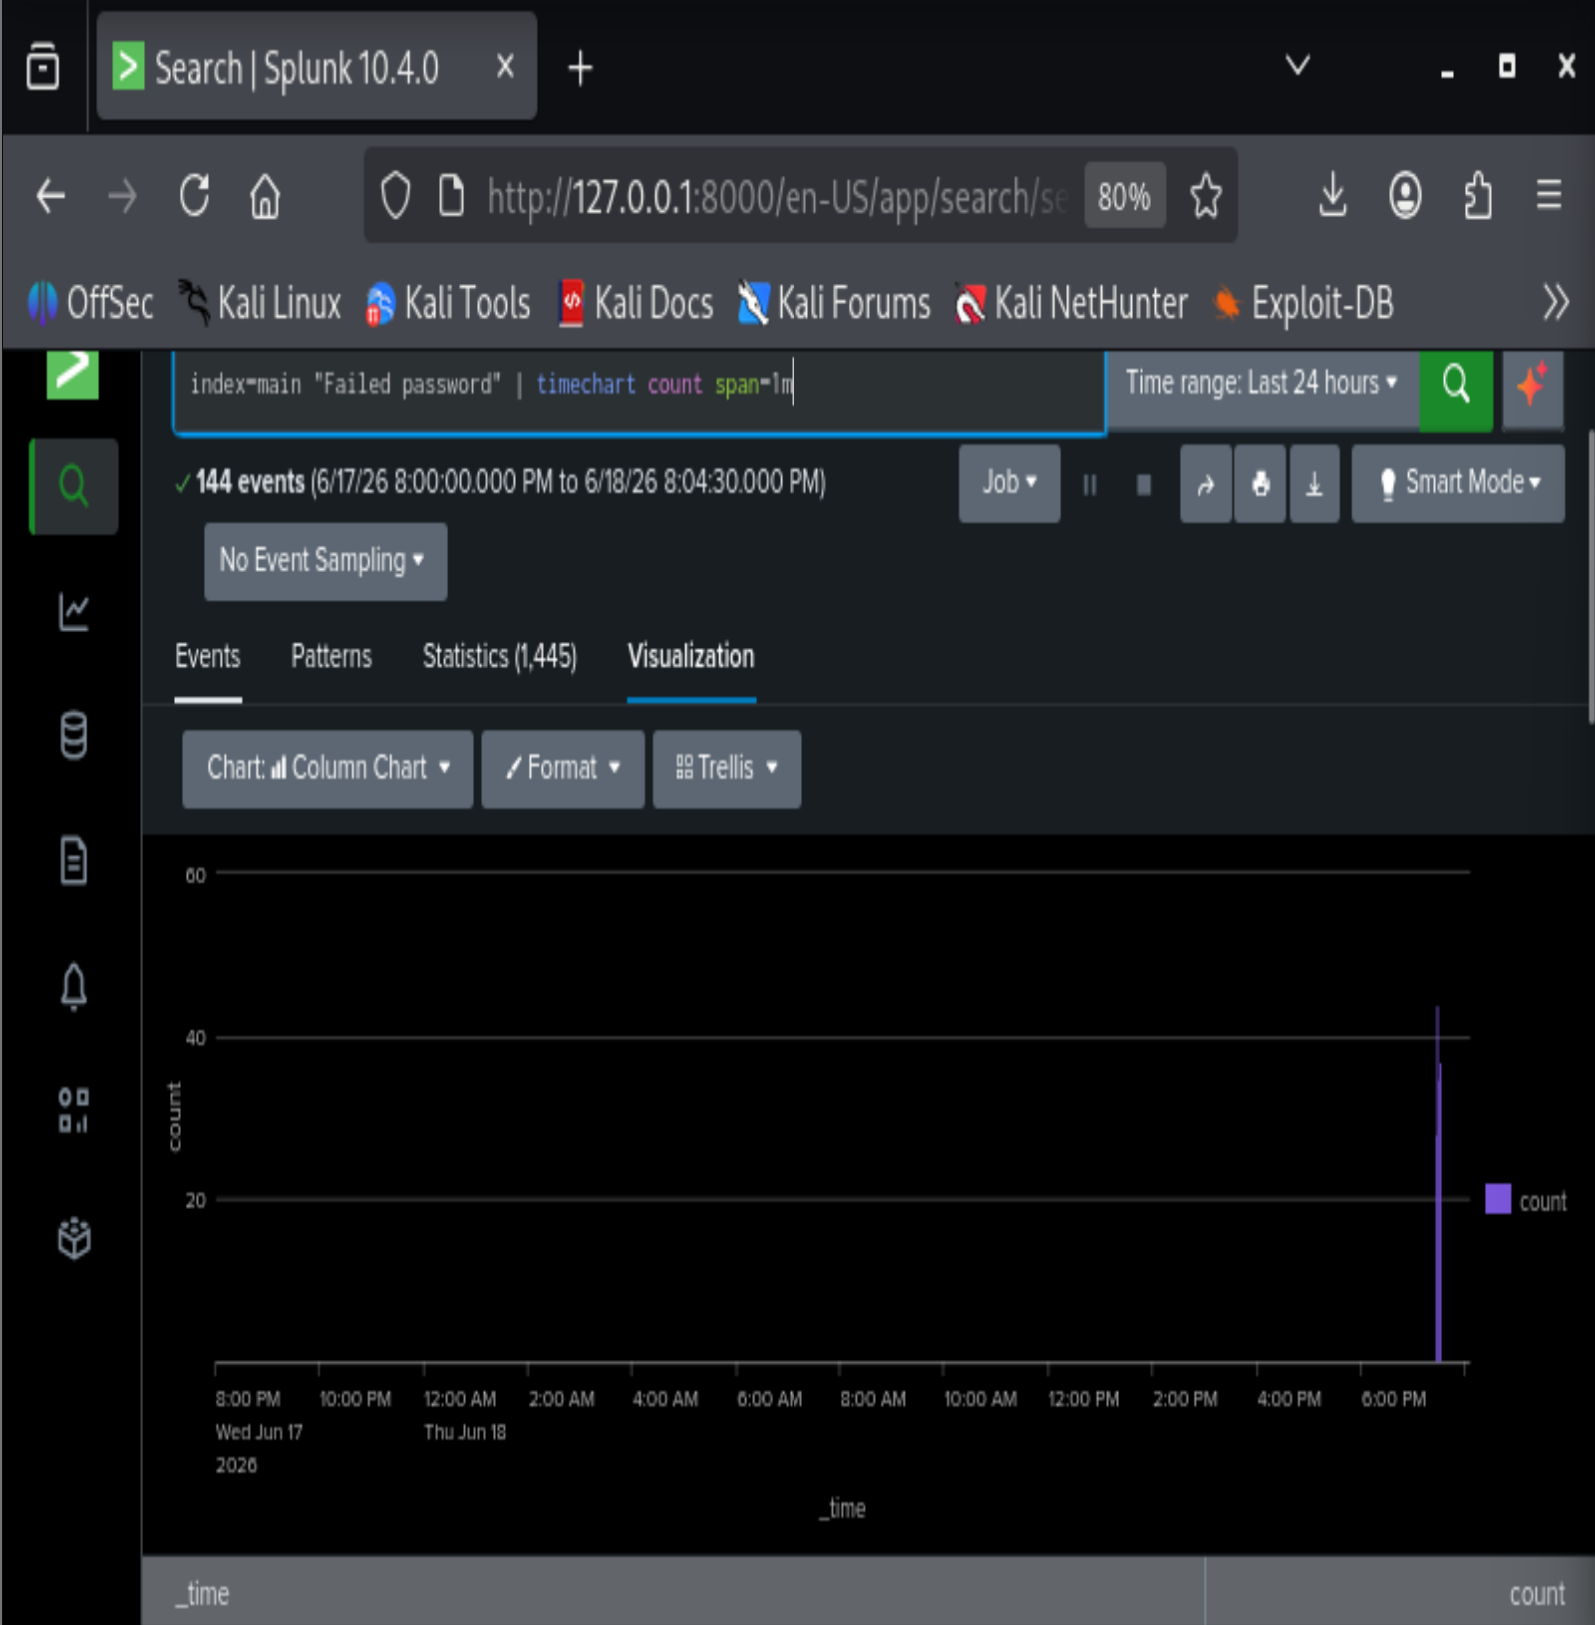Open the Search sidebar icon
The height and width of the screenshot is (1625, 1595).
click(x=74, y=486)
